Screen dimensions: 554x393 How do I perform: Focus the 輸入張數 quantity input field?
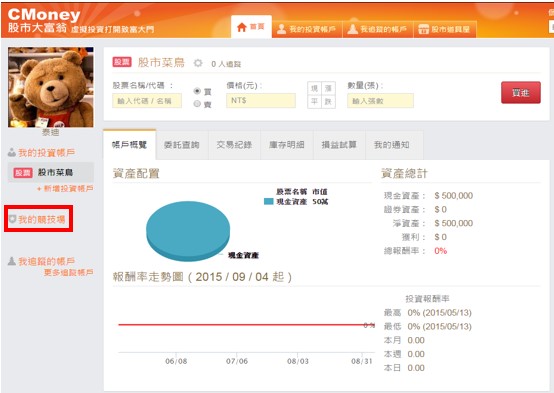[380, 101]
